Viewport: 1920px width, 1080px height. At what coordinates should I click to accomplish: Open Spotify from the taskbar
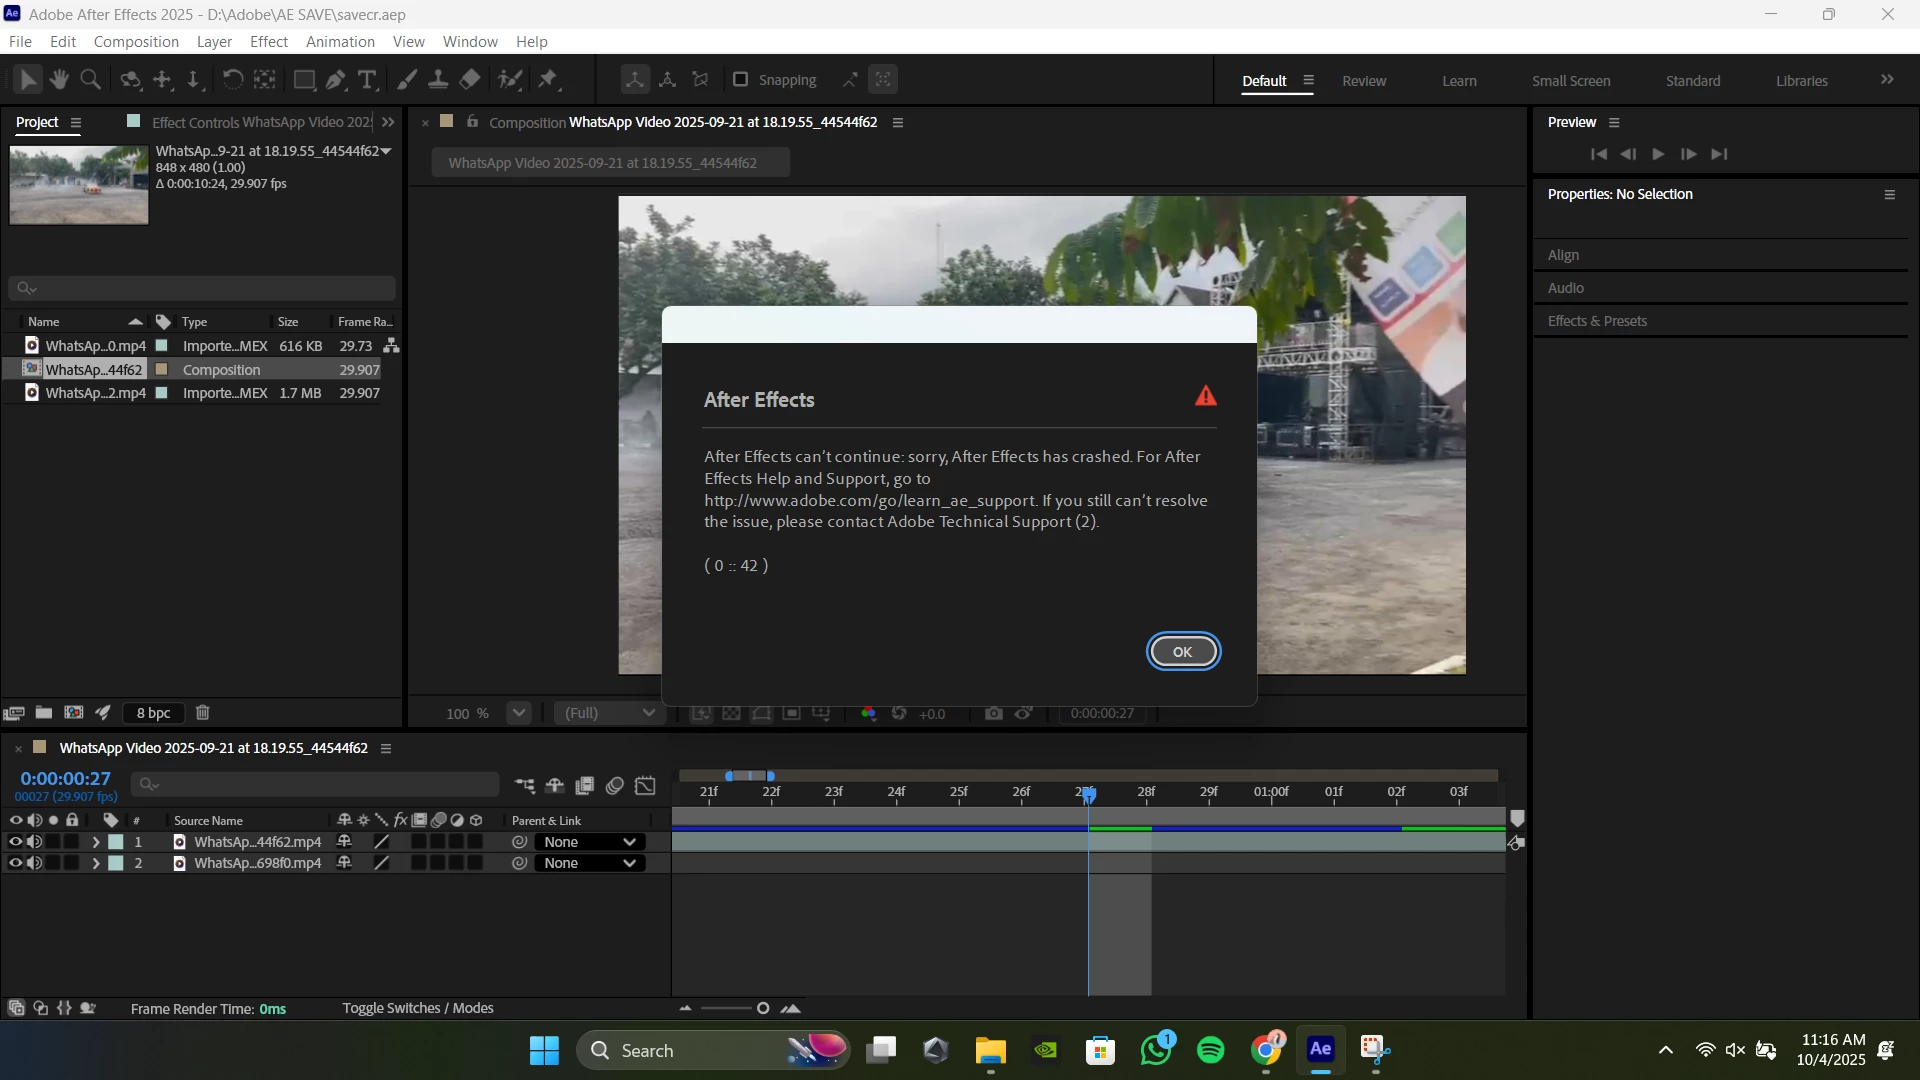coord(1210,1050)
